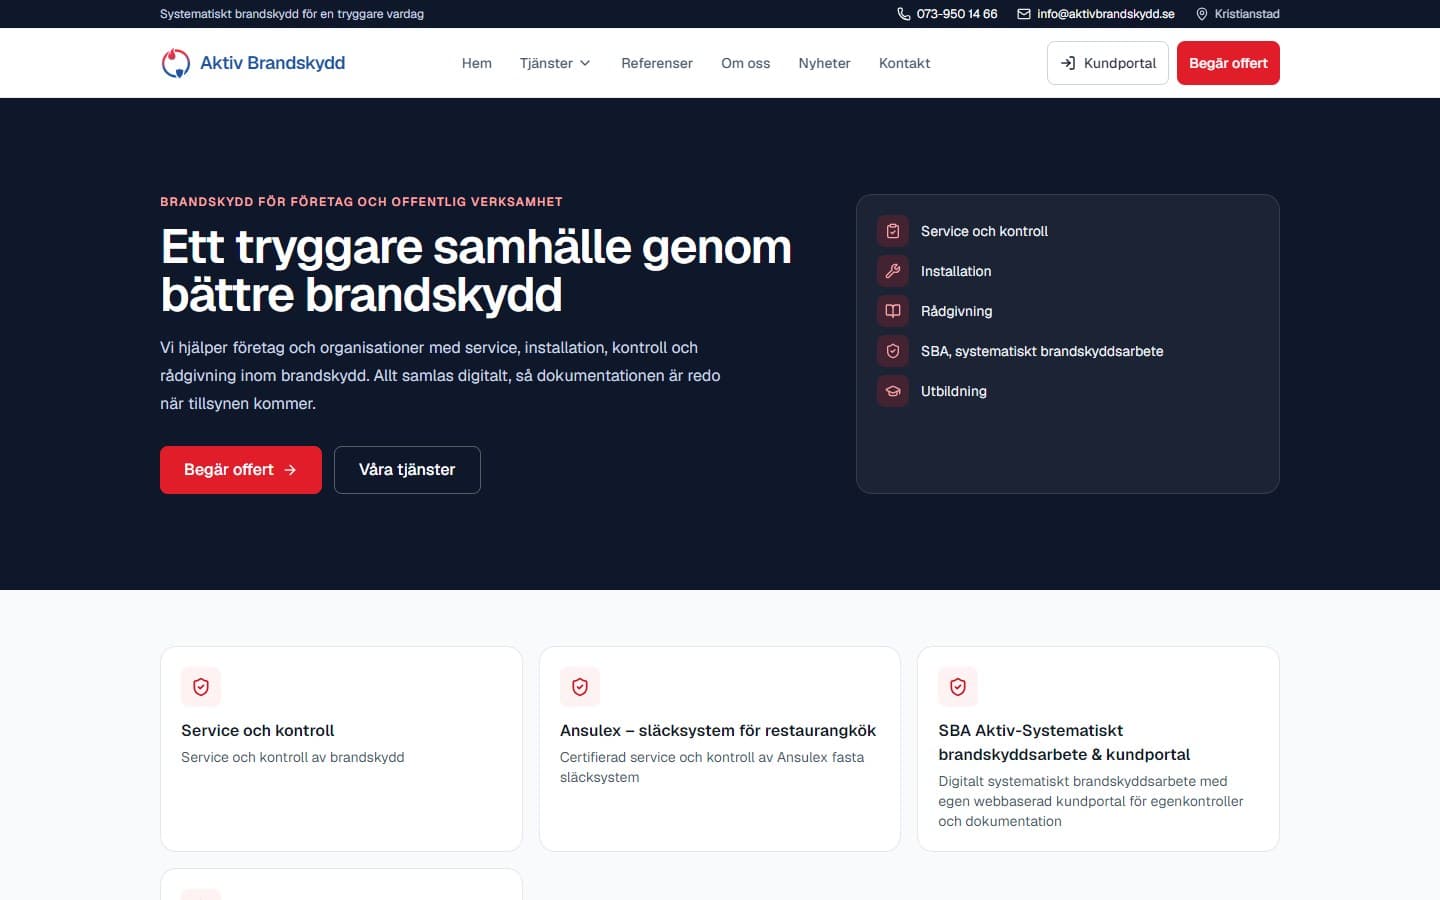Expand the Tjänster dropdown chevron

tap(585, 63)
